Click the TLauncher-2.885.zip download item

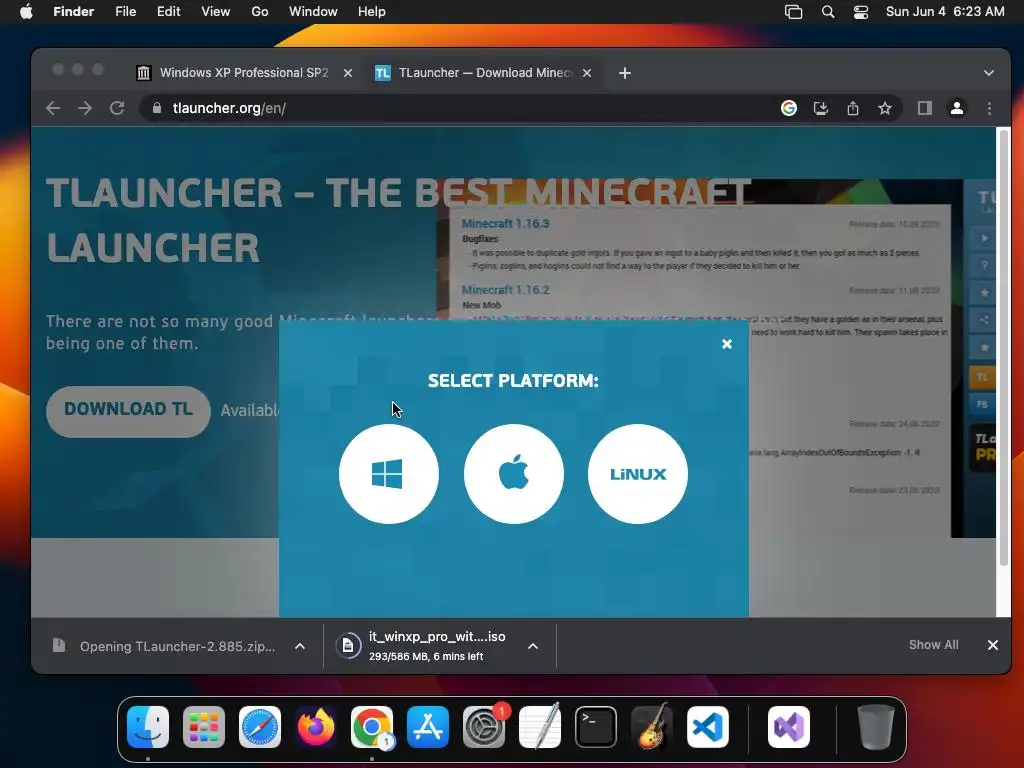[x=164, y=647]
